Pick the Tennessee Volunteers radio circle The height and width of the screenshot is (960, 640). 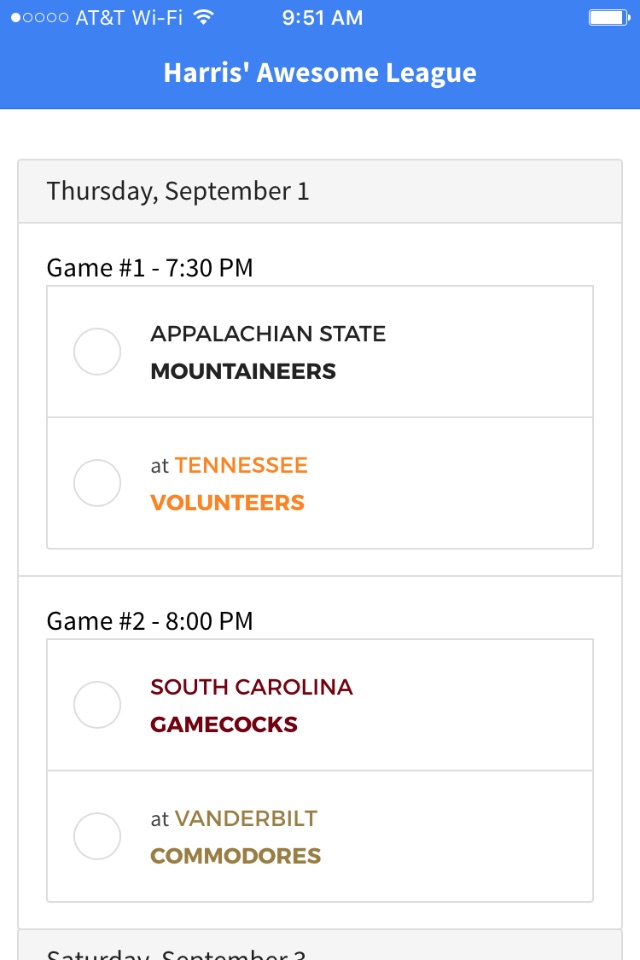(x=98, y=483)
